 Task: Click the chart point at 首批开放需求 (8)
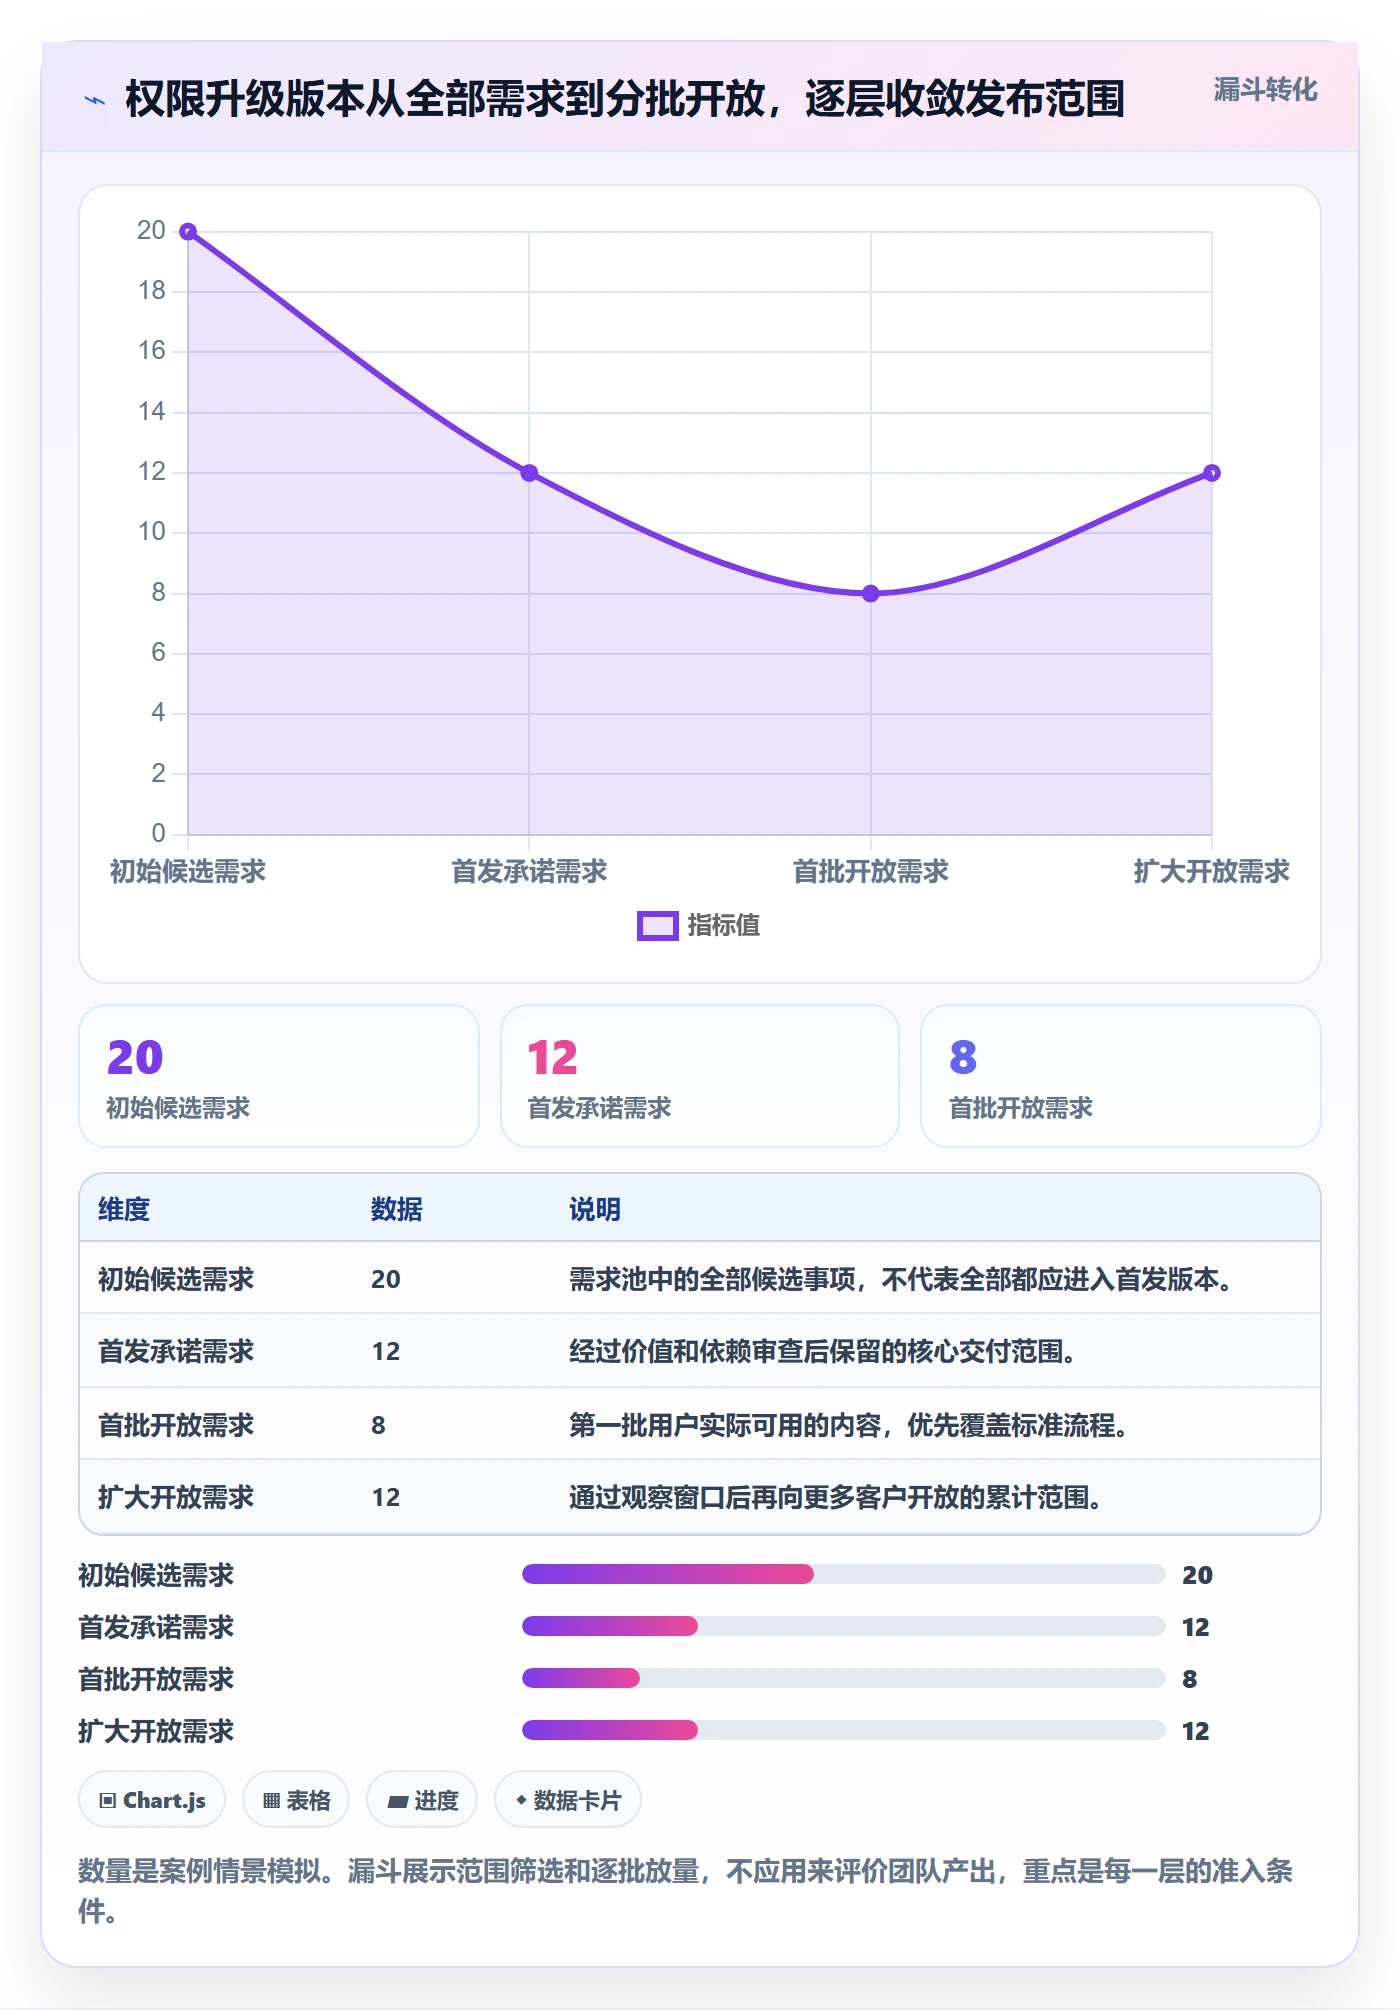point(871,593)
